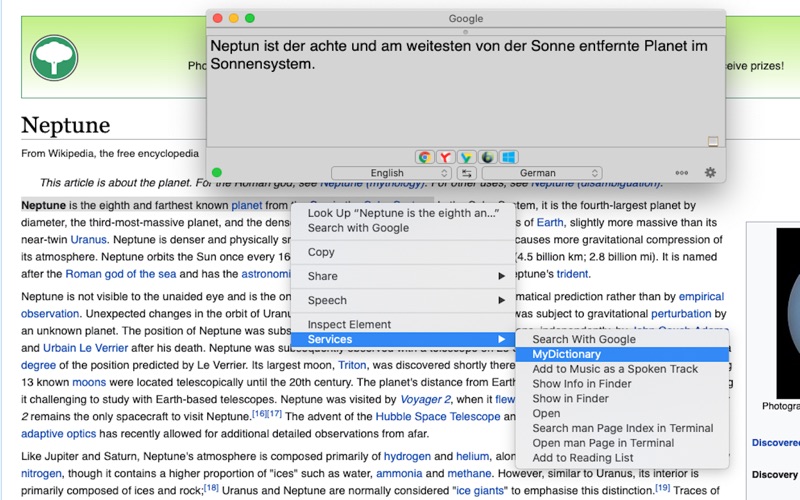The height and width of the screenshot is (500, 800).
Task: Select the Microsoft Windows translation engine icon
Action: [x=508, y=157]
